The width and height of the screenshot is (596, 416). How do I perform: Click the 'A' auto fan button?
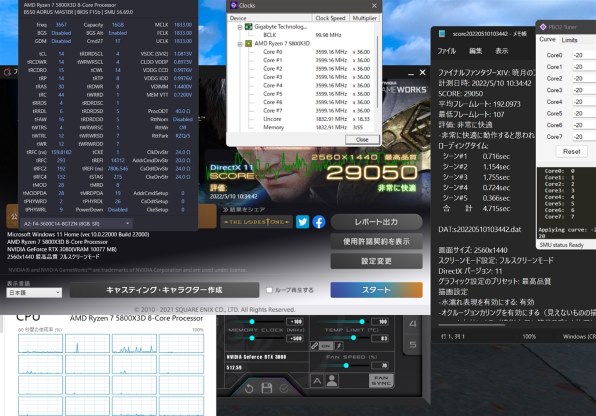(317, 381)
